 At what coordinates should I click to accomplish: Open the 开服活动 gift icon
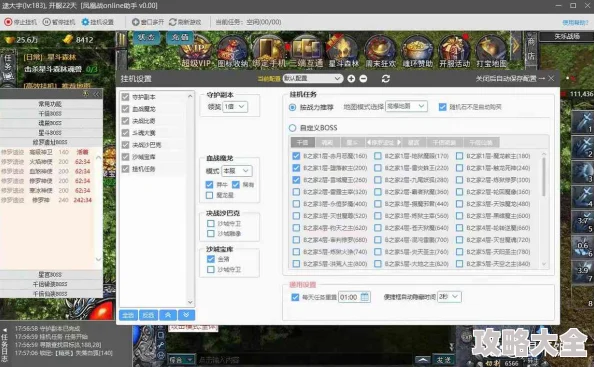455,51
